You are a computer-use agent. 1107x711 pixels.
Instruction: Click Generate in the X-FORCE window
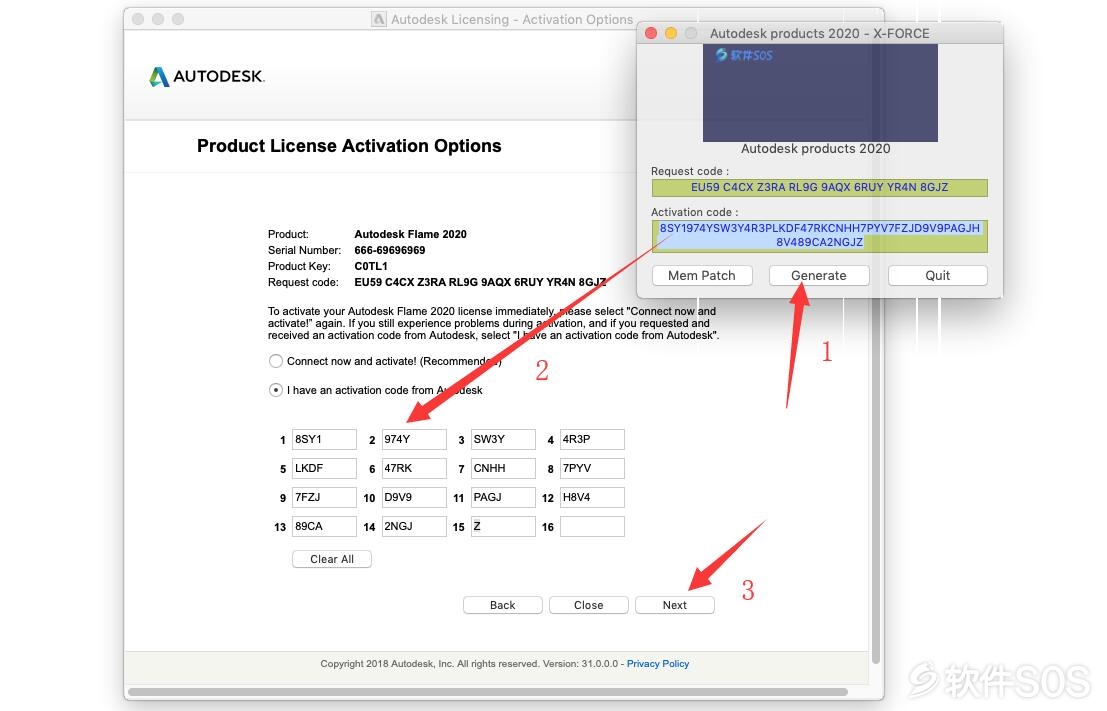819,275
